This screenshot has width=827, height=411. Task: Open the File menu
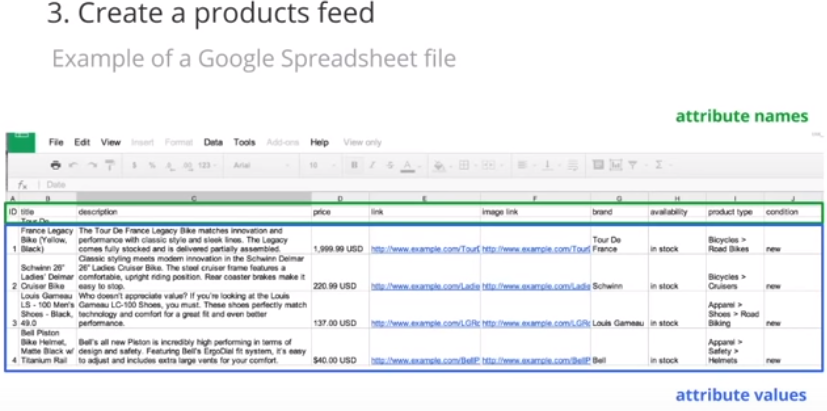[56, 143]
